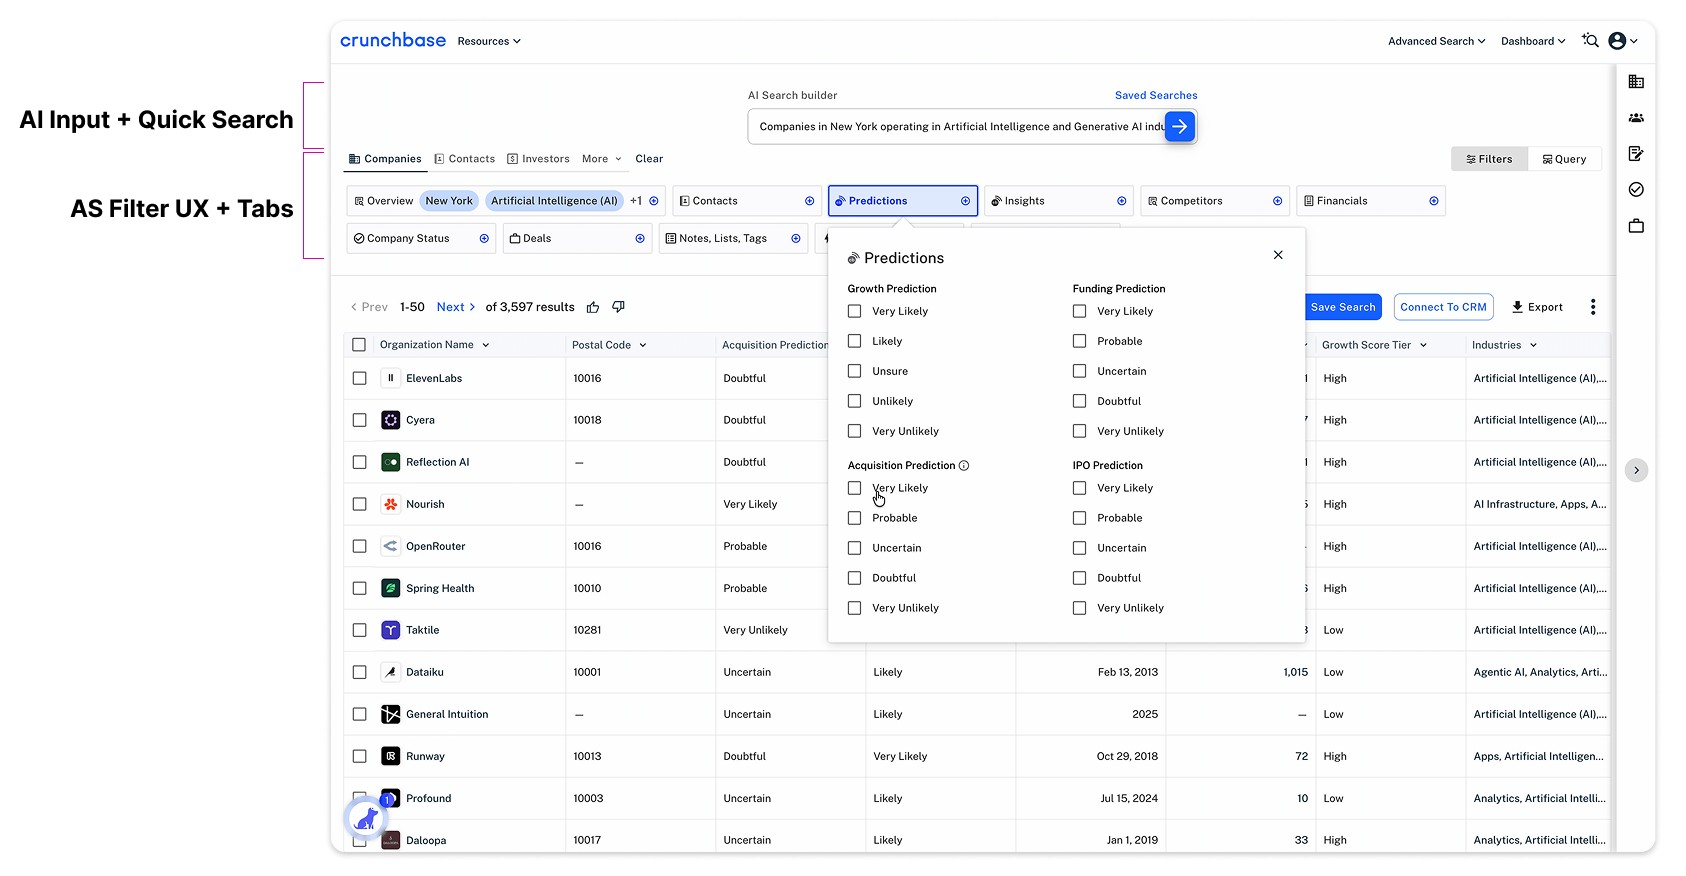Viewport: 1686px width, 876px height.
Task: Click the thumbs down results icon
Action: pos(618,307)
